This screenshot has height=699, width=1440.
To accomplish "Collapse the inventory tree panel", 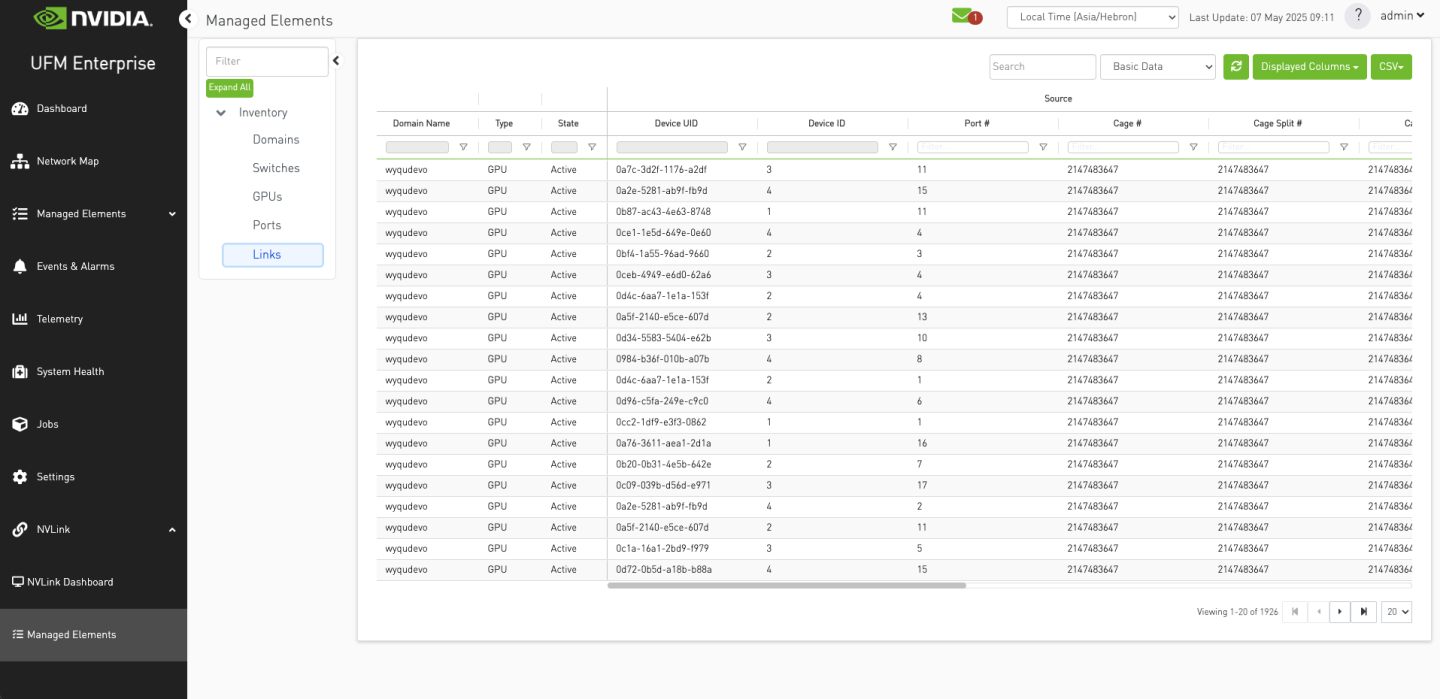I will click(336, 61).
